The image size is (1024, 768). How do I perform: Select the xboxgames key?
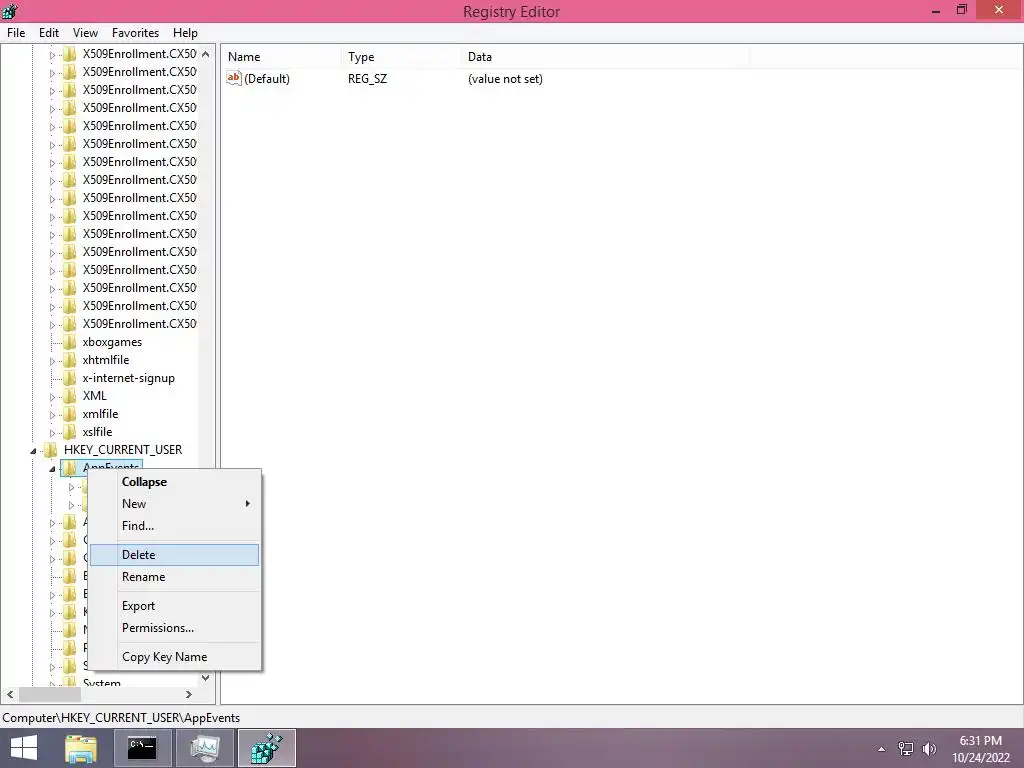[112, 342]
